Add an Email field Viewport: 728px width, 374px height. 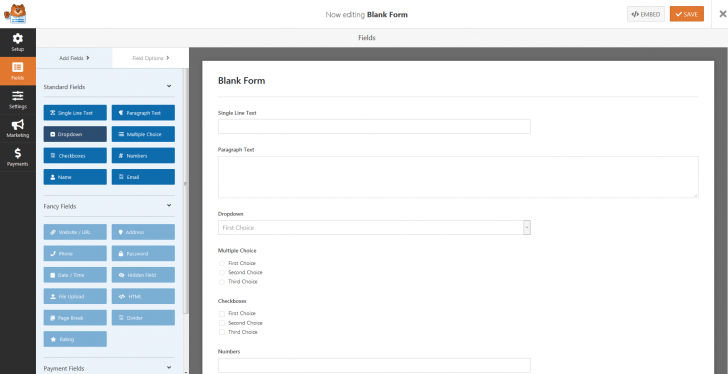(143, 177)
